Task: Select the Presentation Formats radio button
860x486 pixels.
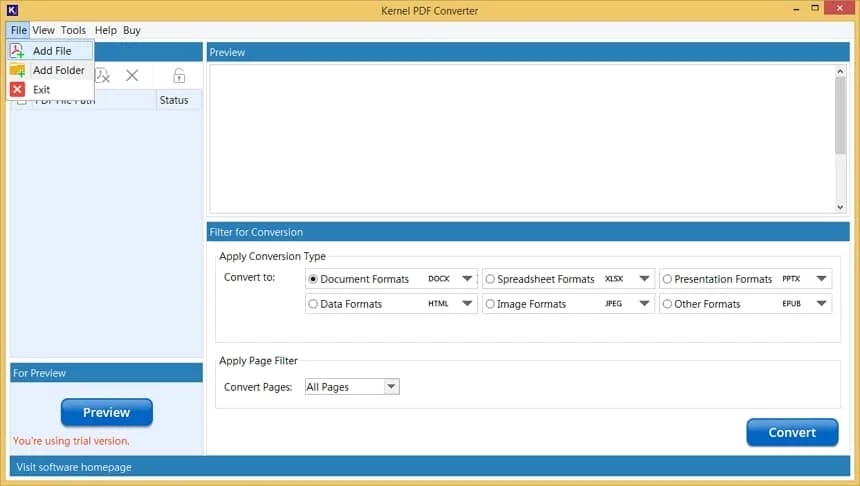Action: [667, 279]
